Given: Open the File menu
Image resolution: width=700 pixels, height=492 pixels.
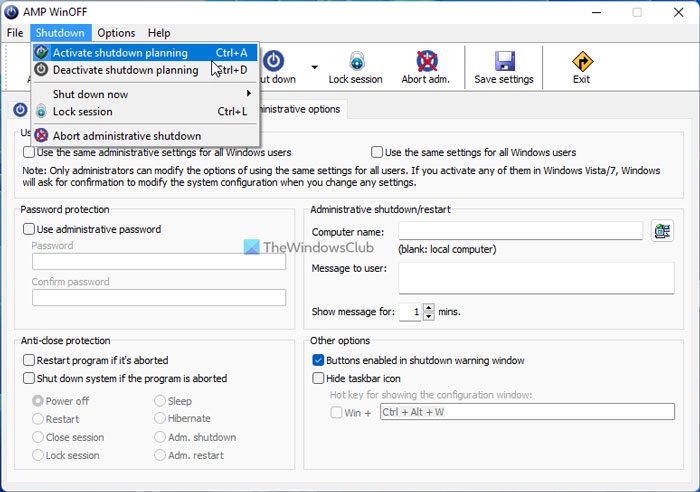Looking at the screenshot, I should pyautogui.click(x=15, y=33).
